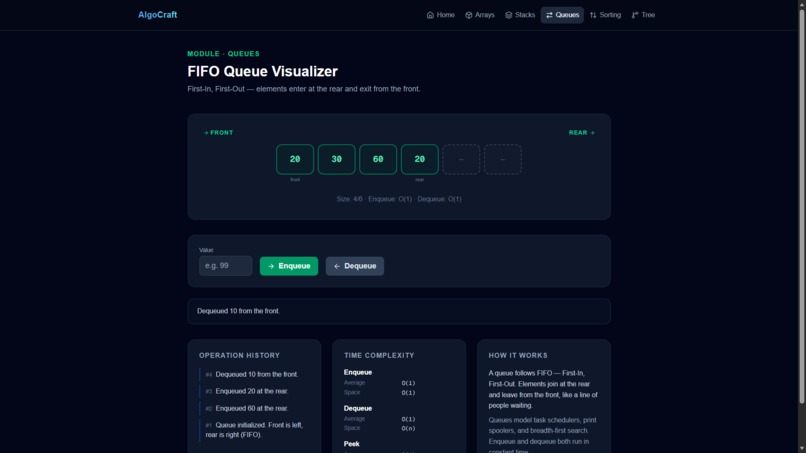This screenshot has height=453, width=806.
Task: Click the TIME COMPLEXITY heading
Action: 379,355
